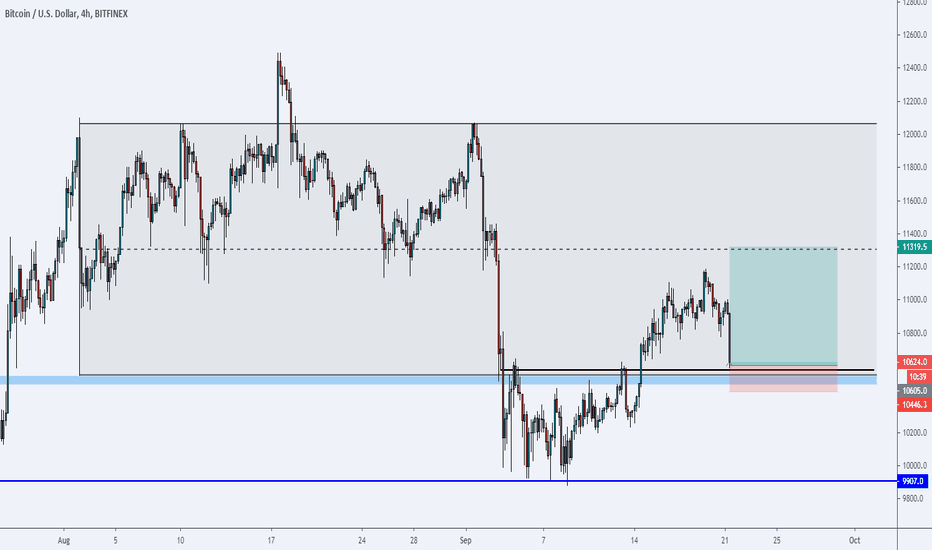Click the 21 date label on time axis

[725, 540]
